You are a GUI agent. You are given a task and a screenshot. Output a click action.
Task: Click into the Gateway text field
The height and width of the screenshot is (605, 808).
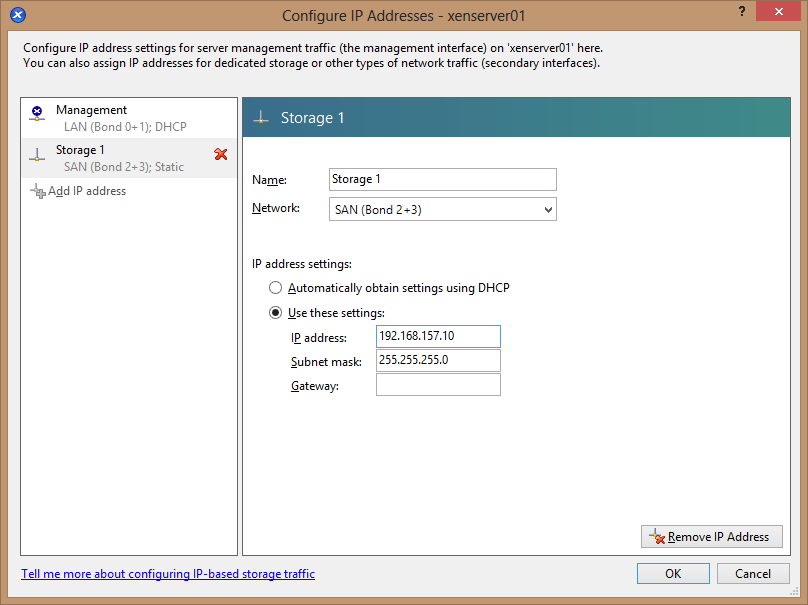click(x=438, y=385)
